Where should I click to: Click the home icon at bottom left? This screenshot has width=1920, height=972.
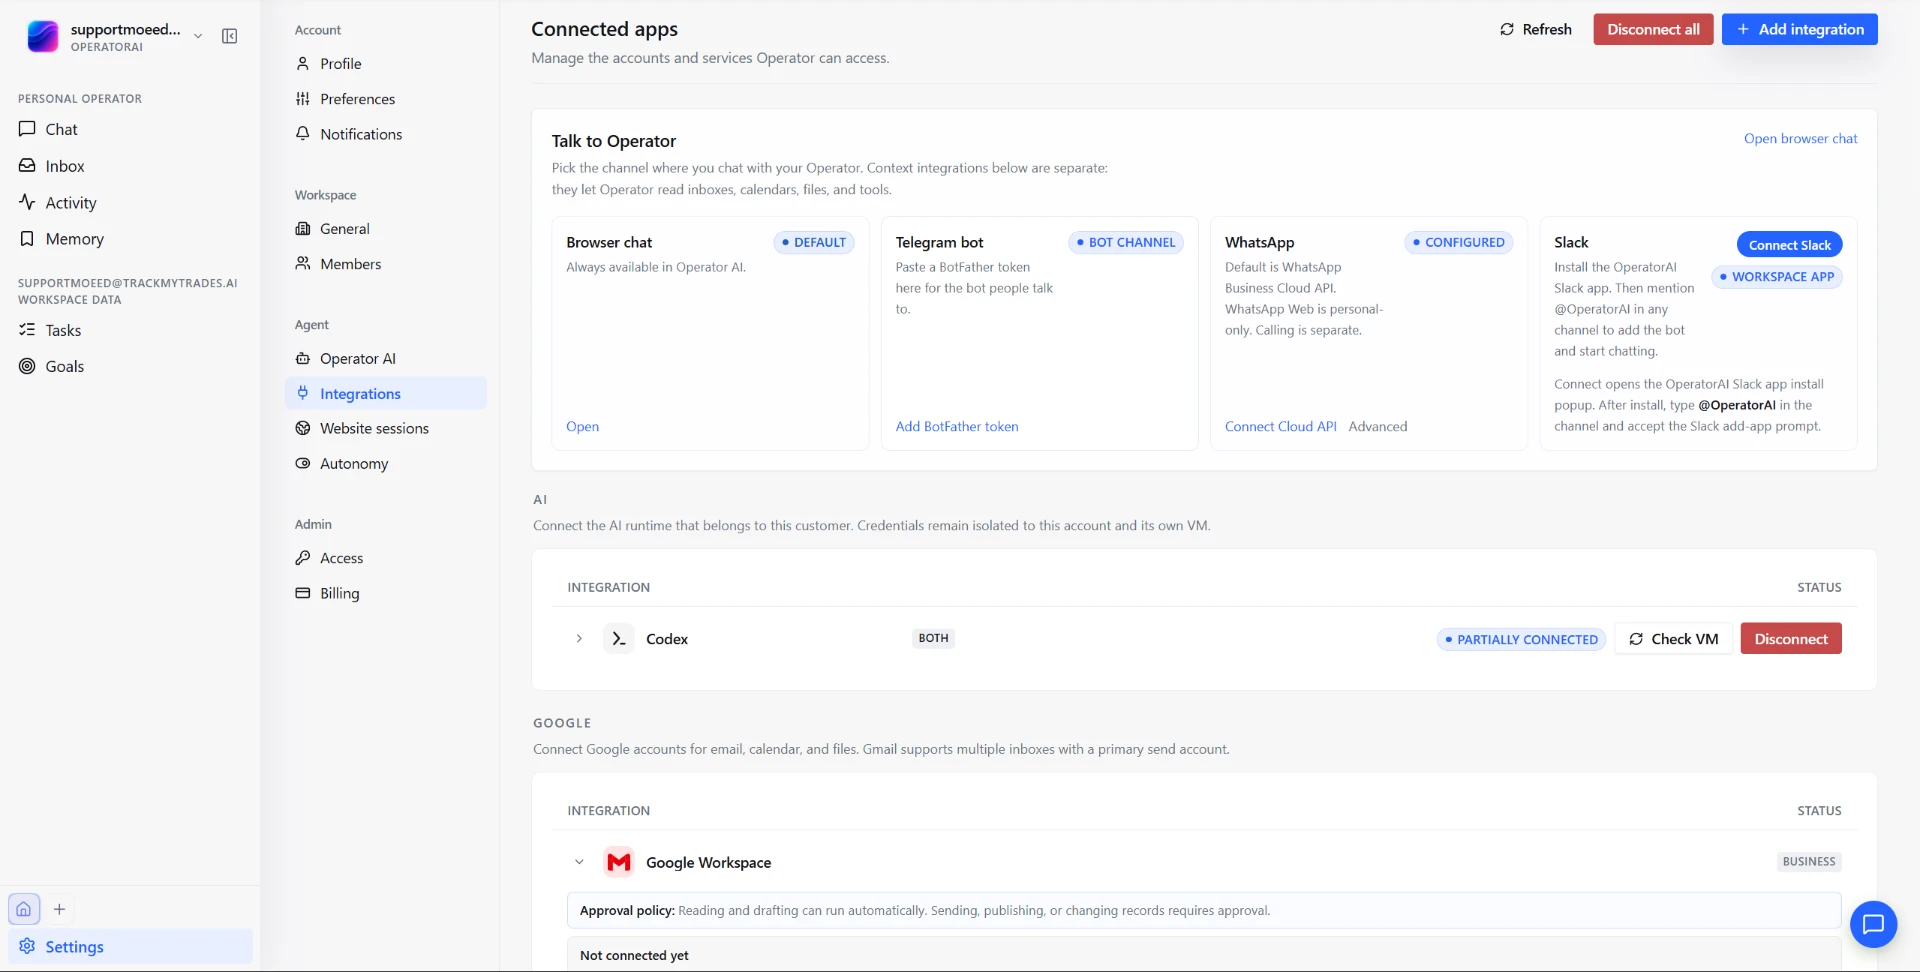tap(24, 909)
